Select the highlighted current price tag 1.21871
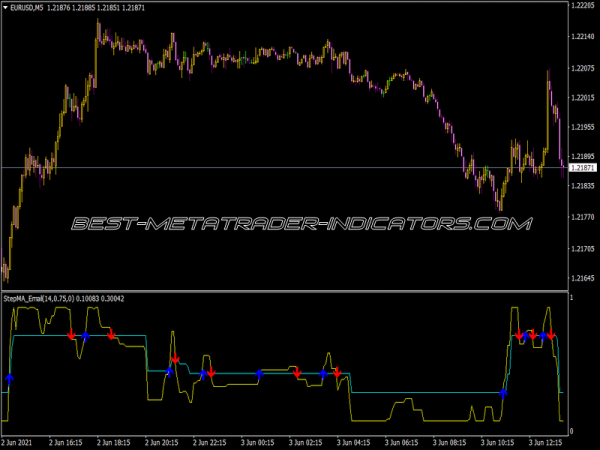This screenshot has width=600, height=450. pyautogui.click(x=583, y=168)
